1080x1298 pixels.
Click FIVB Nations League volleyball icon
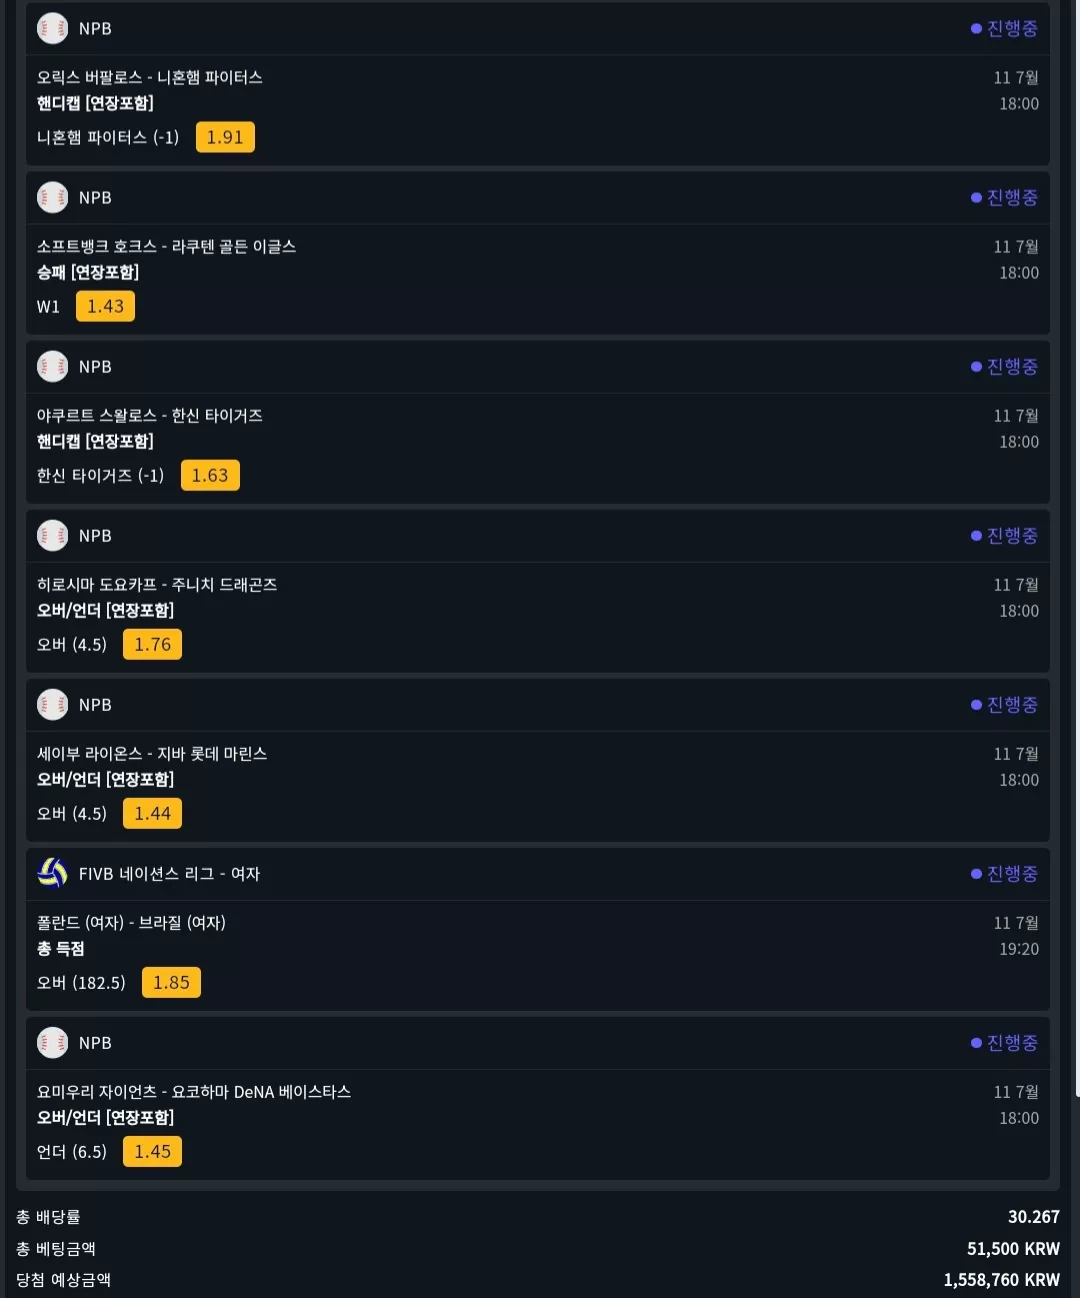52,873
